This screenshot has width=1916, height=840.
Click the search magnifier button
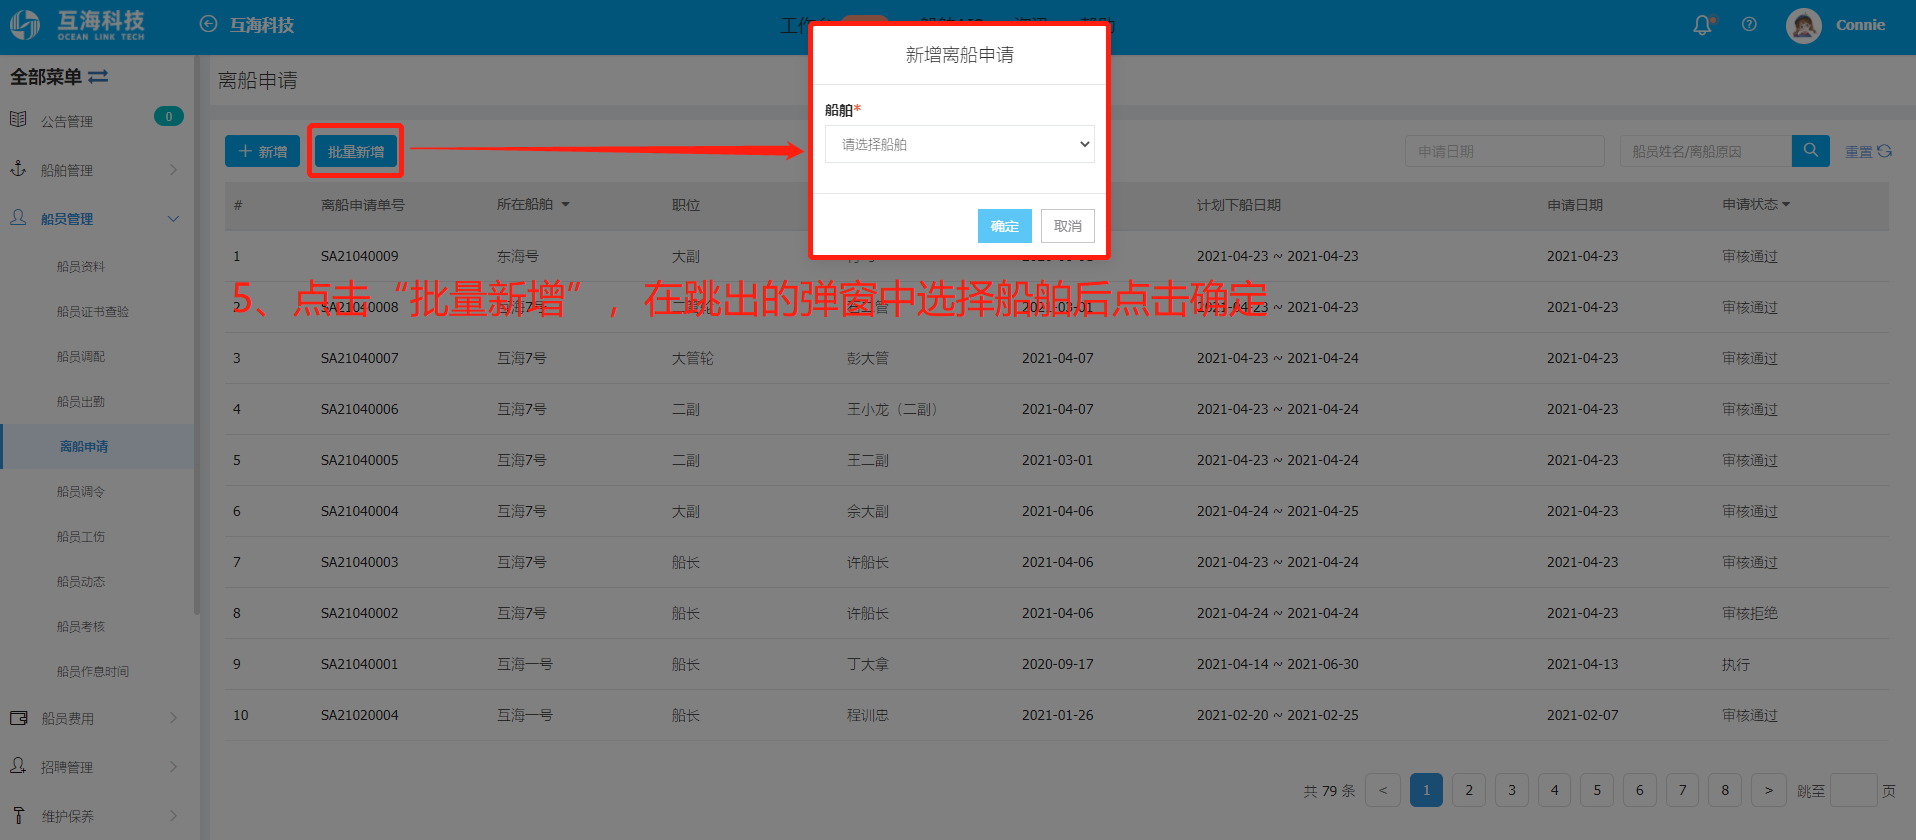pyautogui.click(x=1811, y=151)
